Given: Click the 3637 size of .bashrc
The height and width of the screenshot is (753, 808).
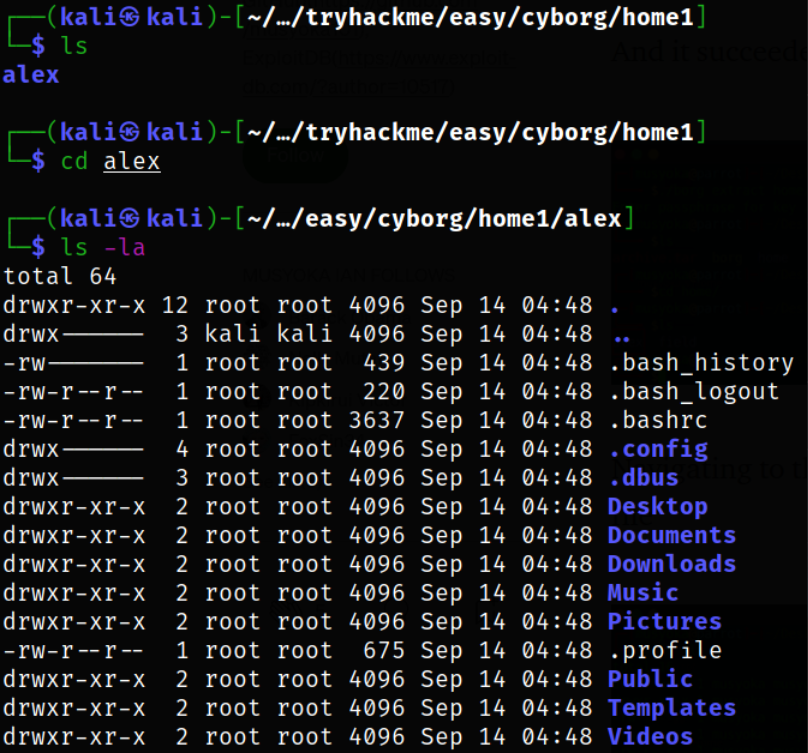Looking at the screenshot, I should point(377,420).
